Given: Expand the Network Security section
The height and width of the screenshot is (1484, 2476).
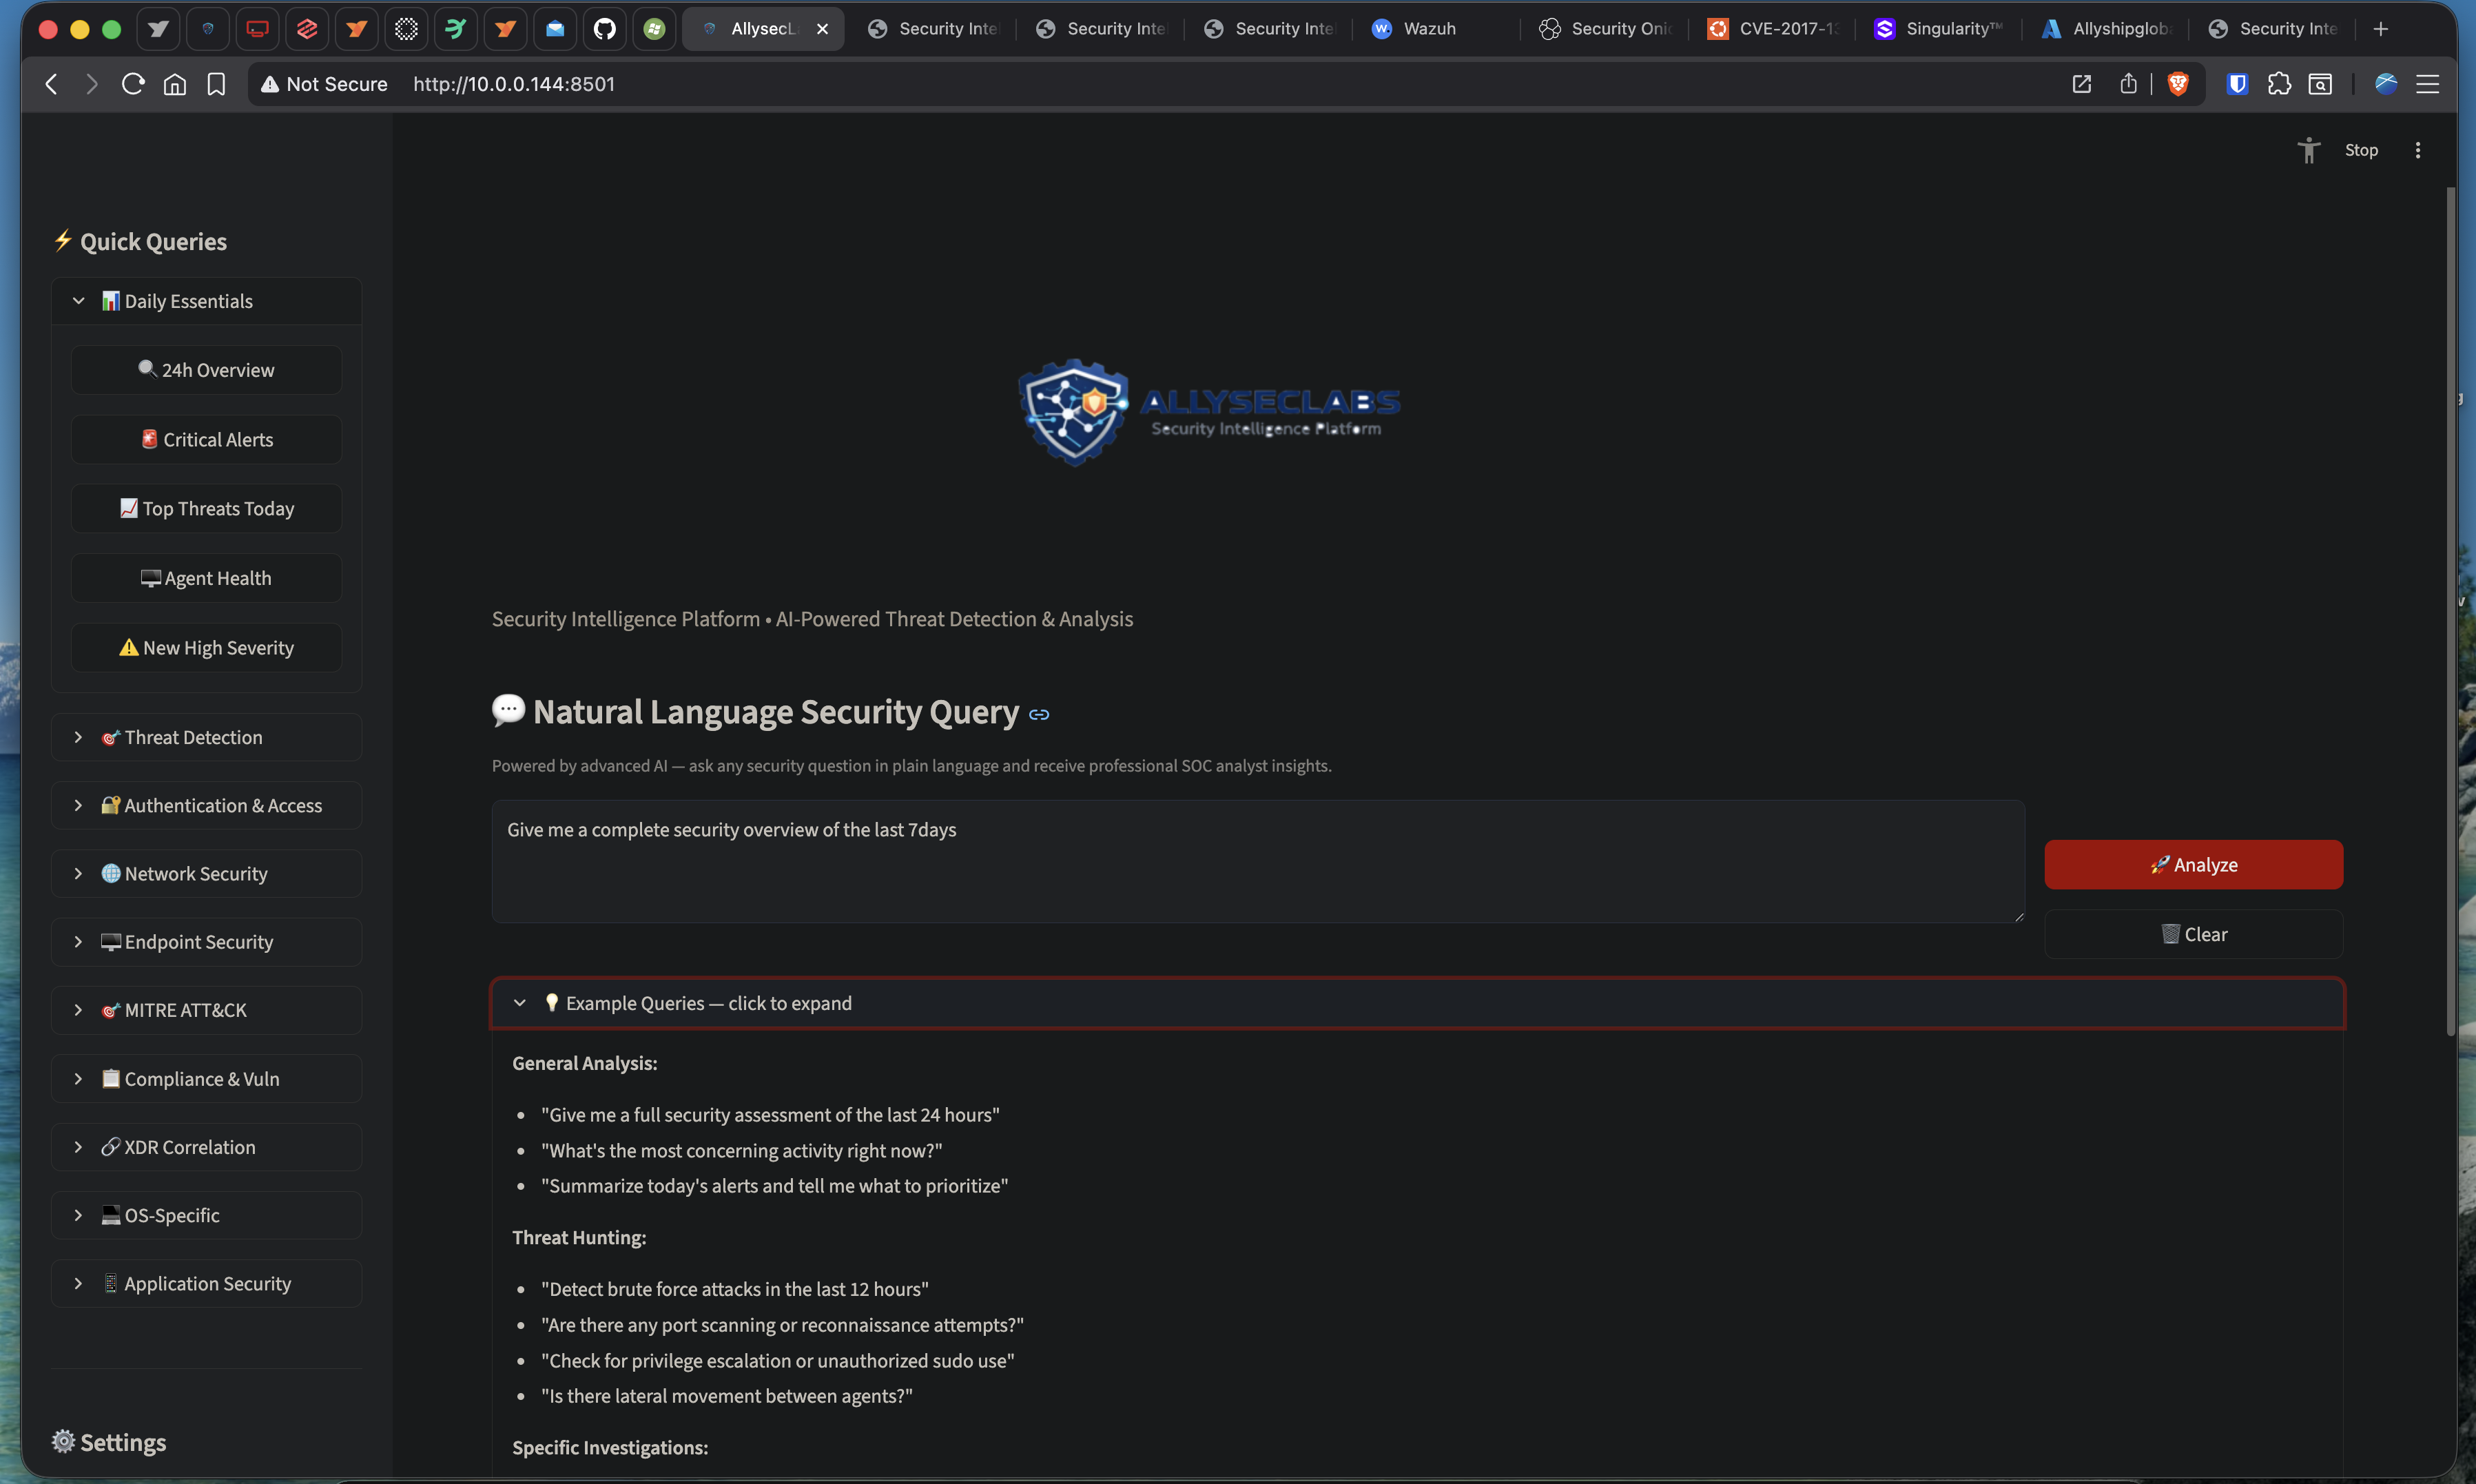Looking at the screenshot, I should click(x=207, y=874).
